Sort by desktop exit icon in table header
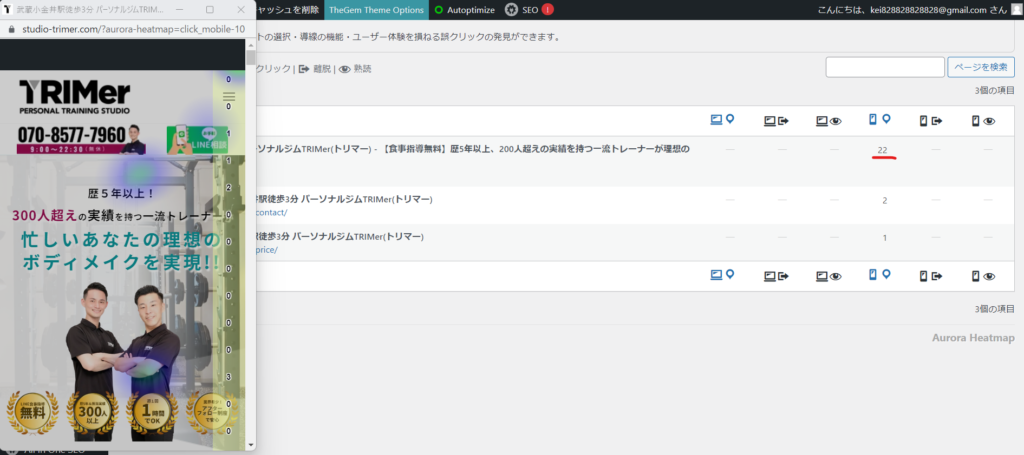Viewport: 1024px width, 455px height. pyautogui.click(x=776, y=121)
